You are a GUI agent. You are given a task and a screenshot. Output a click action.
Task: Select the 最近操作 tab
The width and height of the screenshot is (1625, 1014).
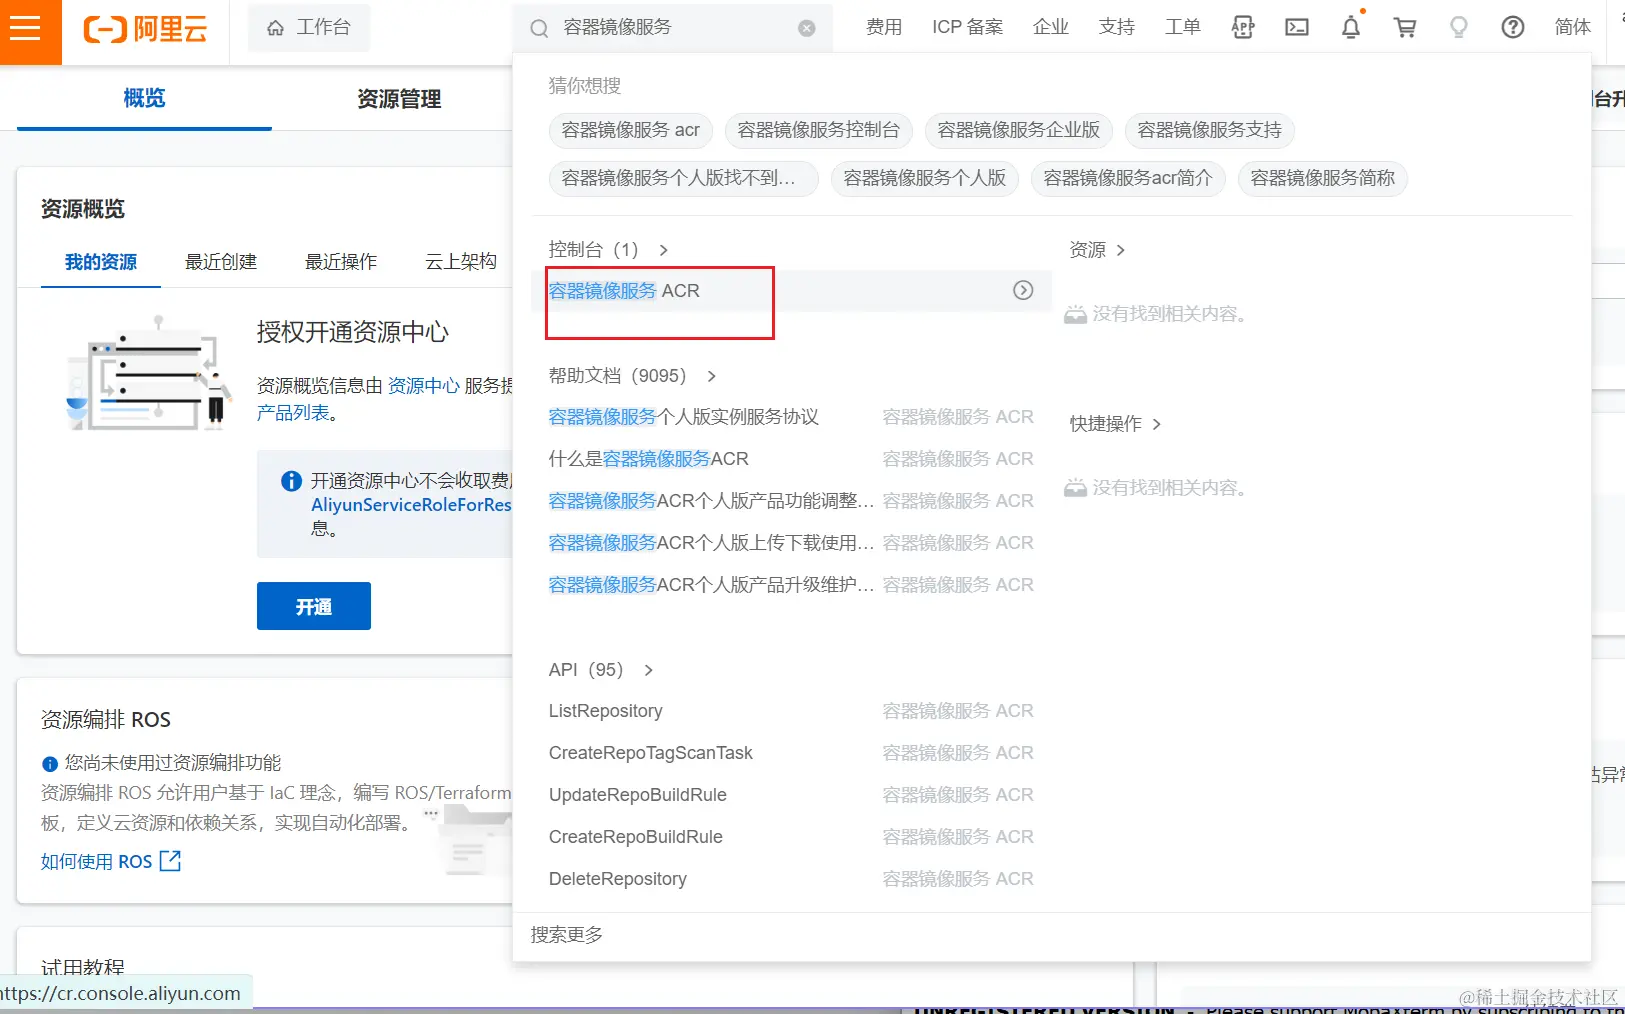click(341, 262)
